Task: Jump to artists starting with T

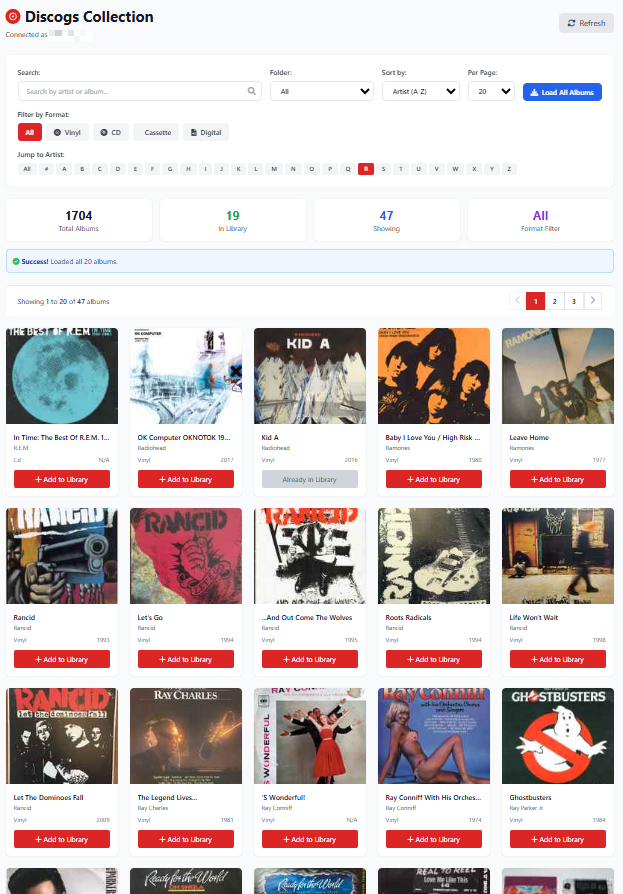Action: [401, 169]
